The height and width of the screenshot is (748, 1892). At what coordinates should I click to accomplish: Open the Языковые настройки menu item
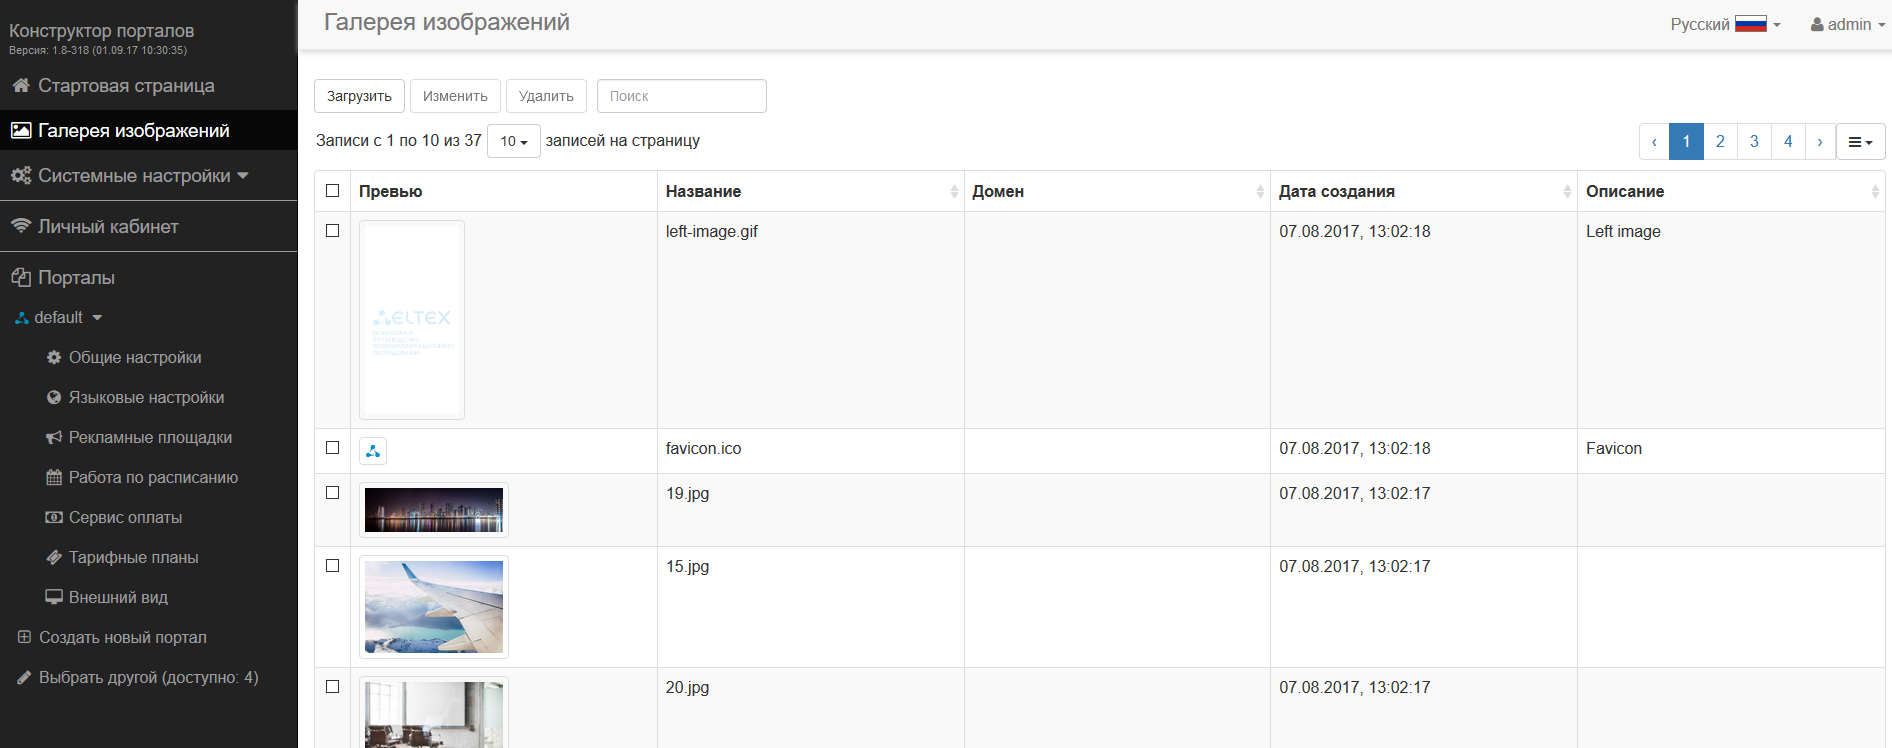[146, 398]
